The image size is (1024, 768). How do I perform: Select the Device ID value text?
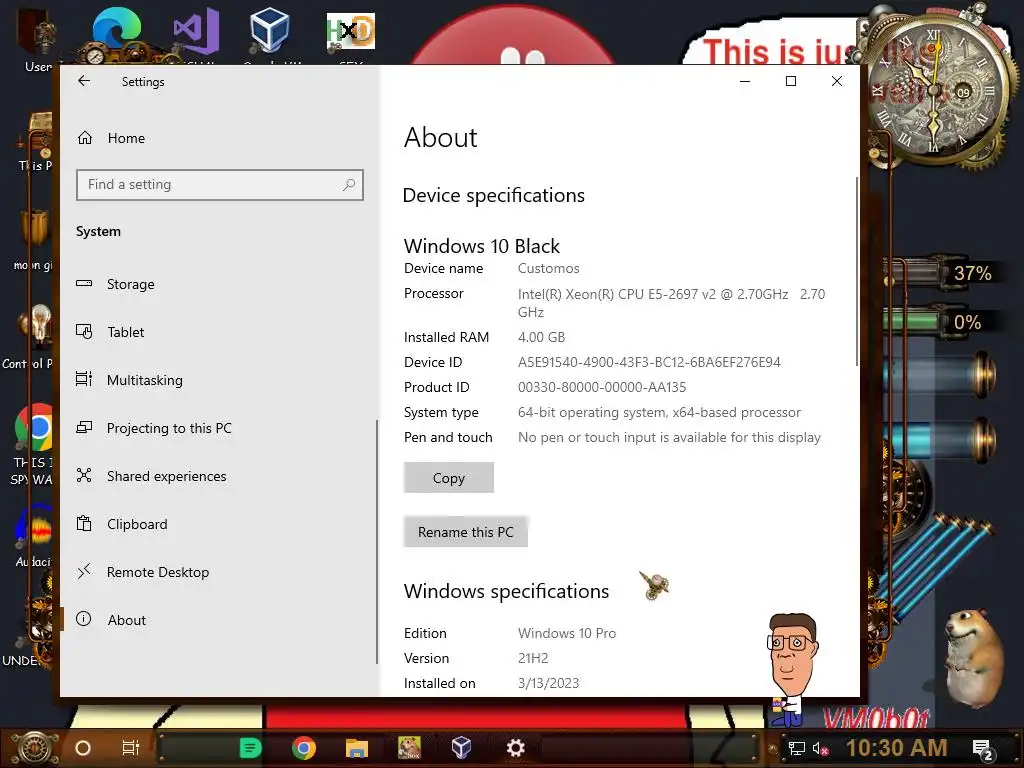click(x=649, y=362)
